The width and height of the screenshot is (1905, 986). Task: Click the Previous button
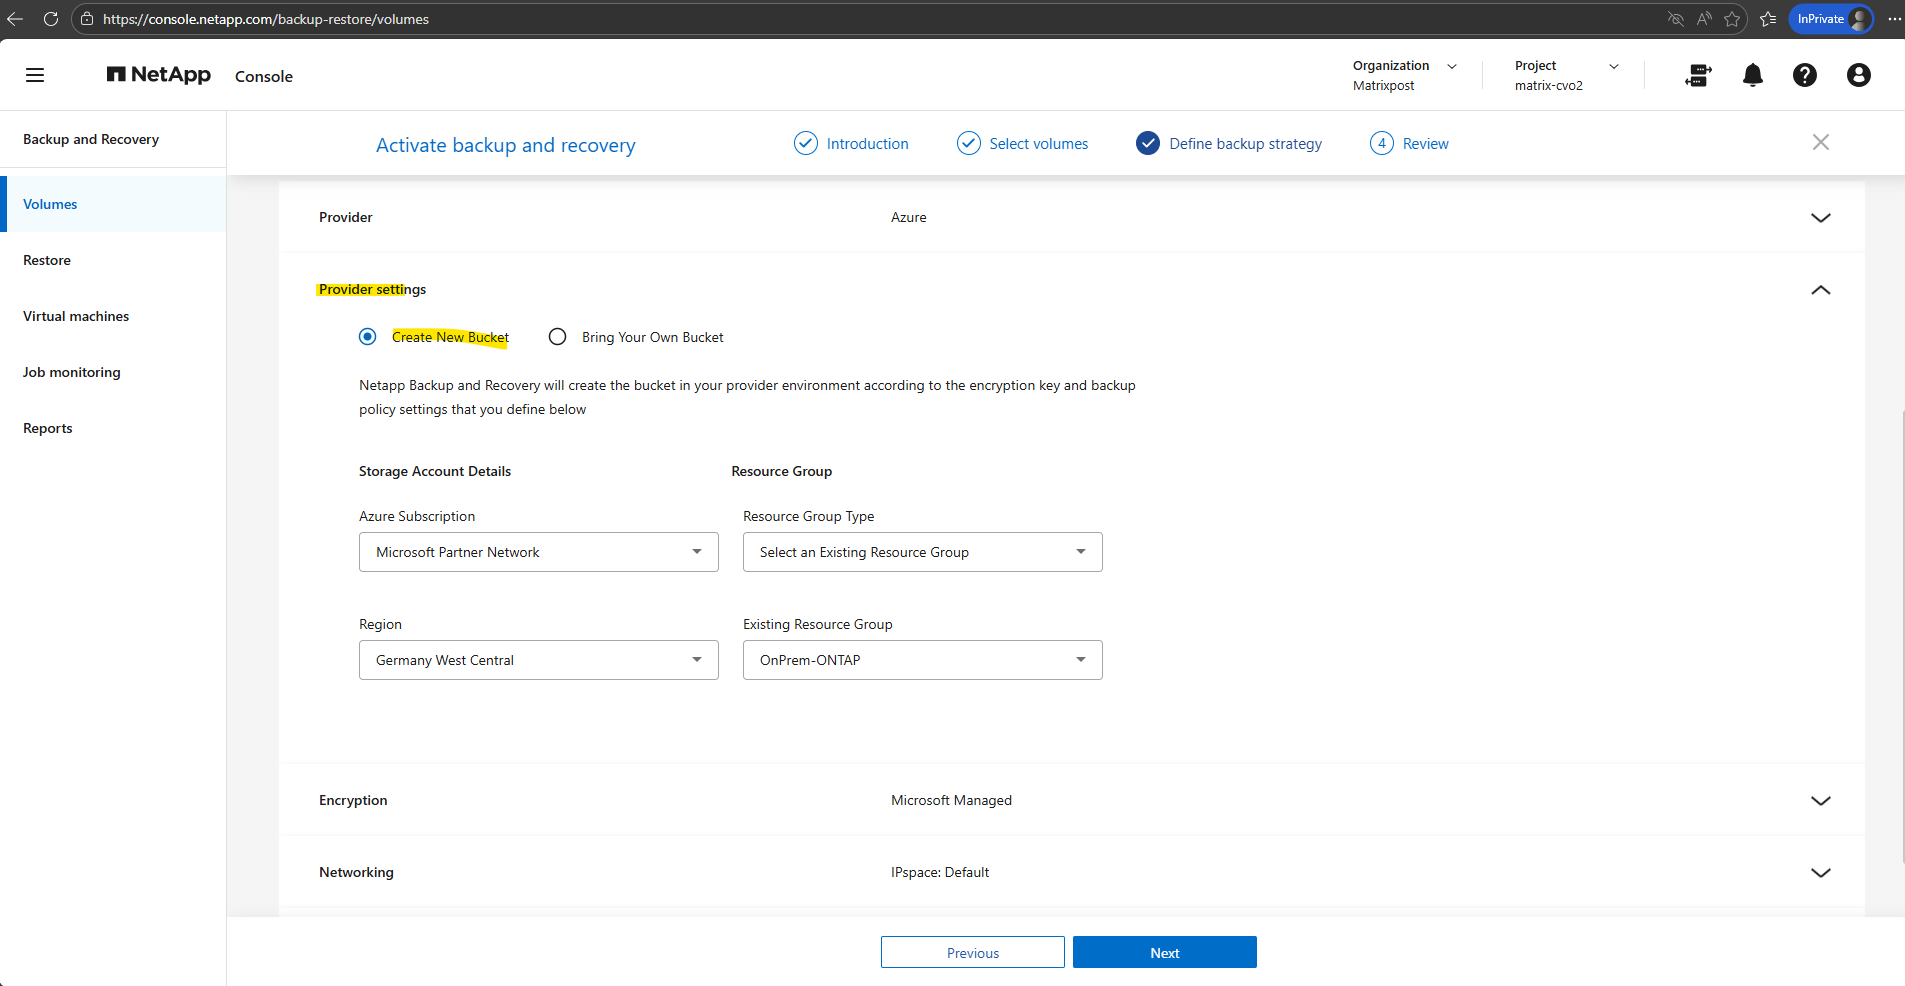[x=972, y=952]
